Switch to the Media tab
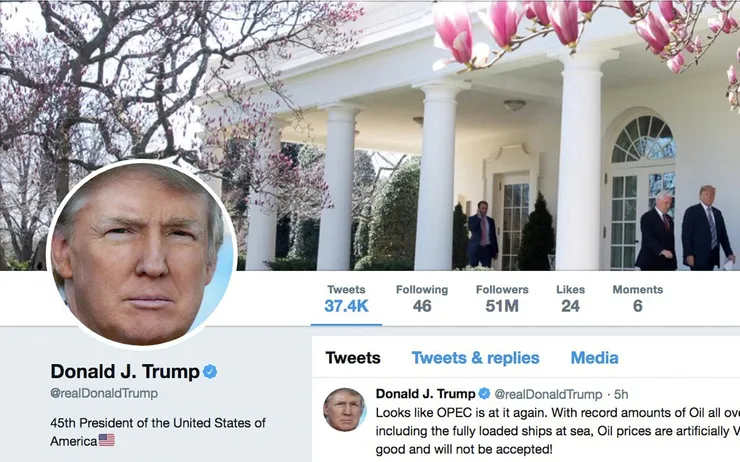740x462 pixels. [594, 358]
